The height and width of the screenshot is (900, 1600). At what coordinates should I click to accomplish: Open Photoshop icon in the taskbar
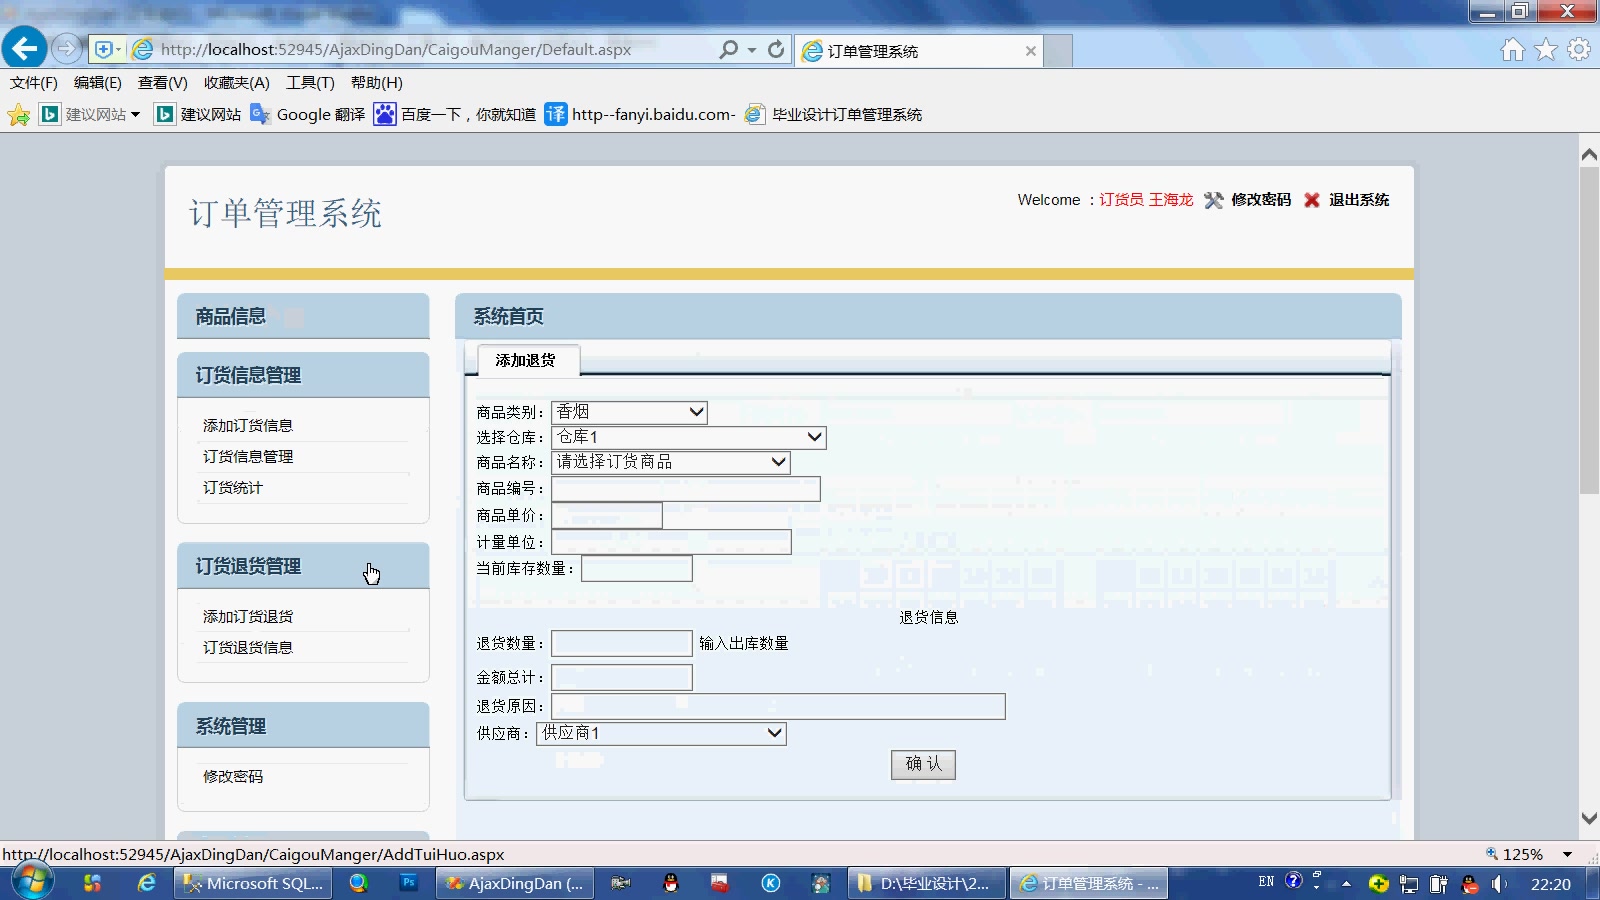pos(408,883)
